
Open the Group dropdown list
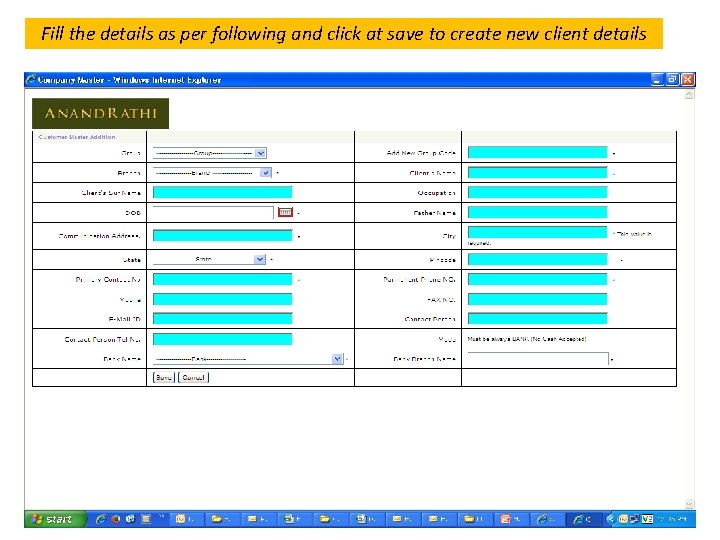(x=210, y=153)
